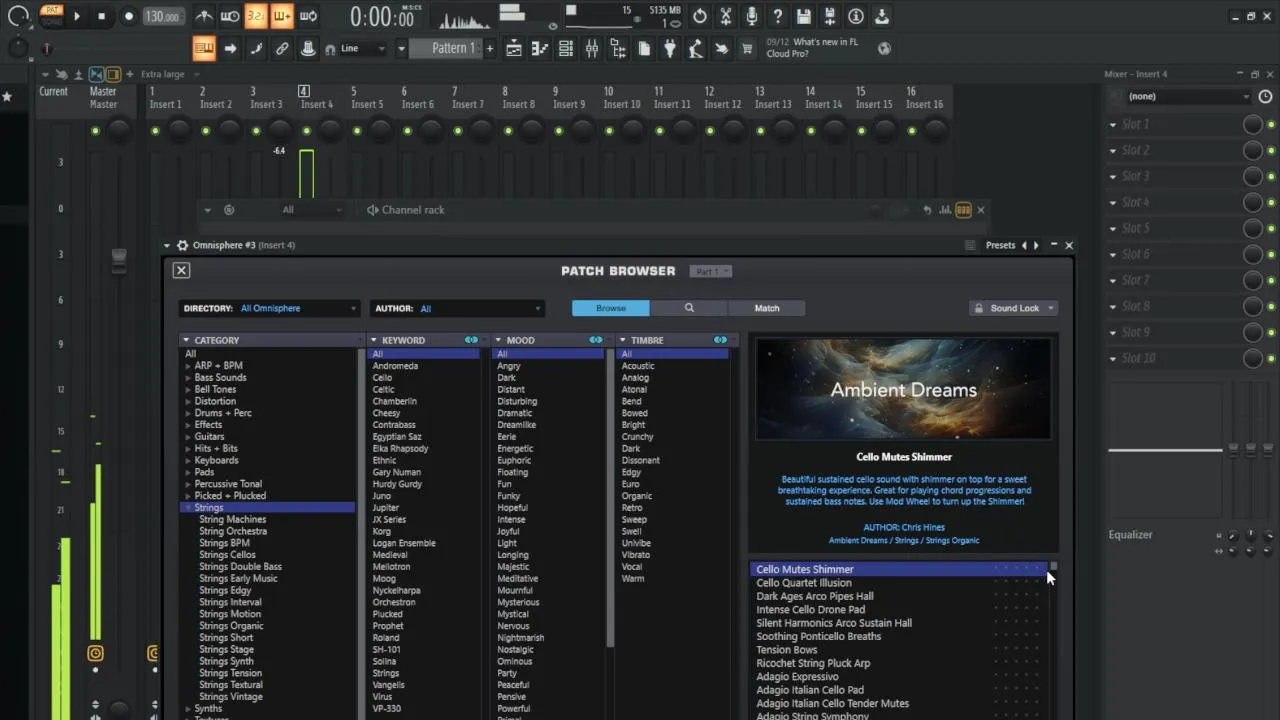Open the Part 1 dropdown

(x=711, y=271)
